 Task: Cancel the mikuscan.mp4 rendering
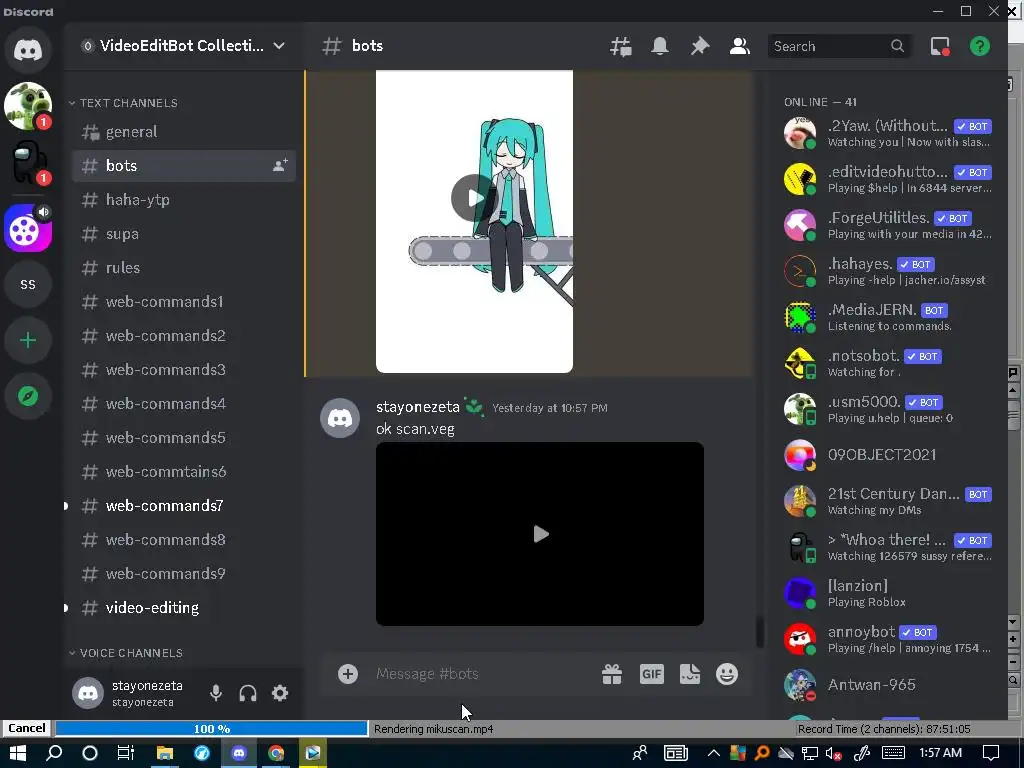point(26,728)
